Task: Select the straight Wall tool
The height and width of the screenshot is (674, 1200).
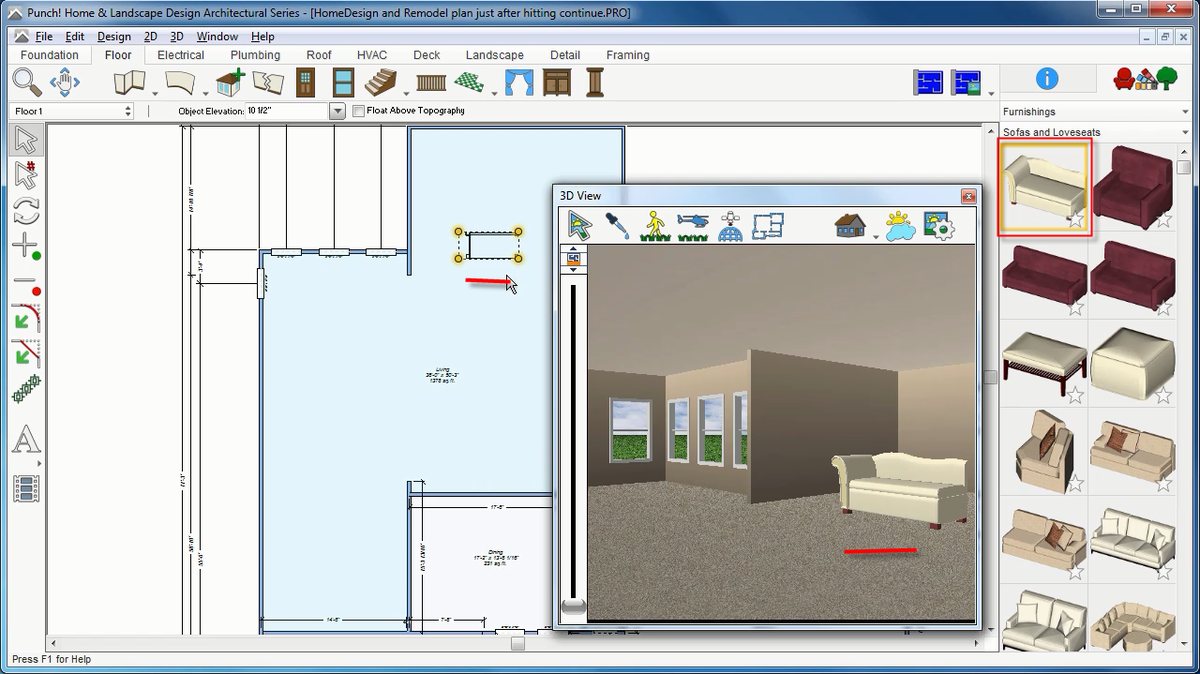Action: click(129, 82)
